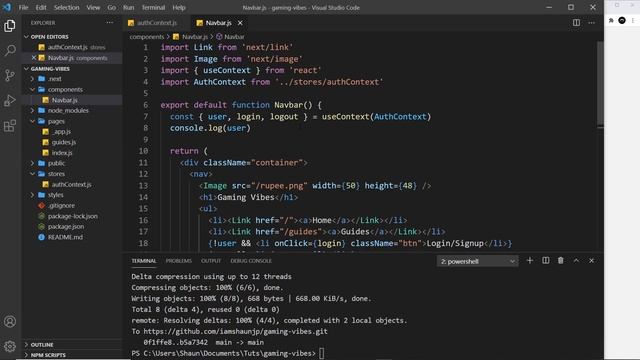Open the Selection menu
This screenshot has width=640, height=360.
(x=67, y=7)
